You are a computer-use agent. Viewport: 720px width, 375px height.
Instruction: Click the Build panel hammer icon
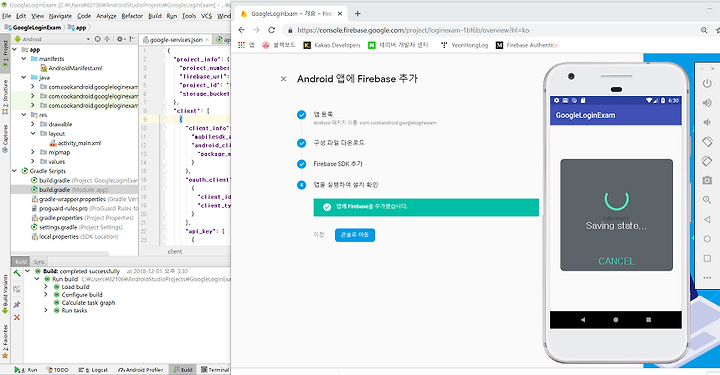tap(17, 274)
